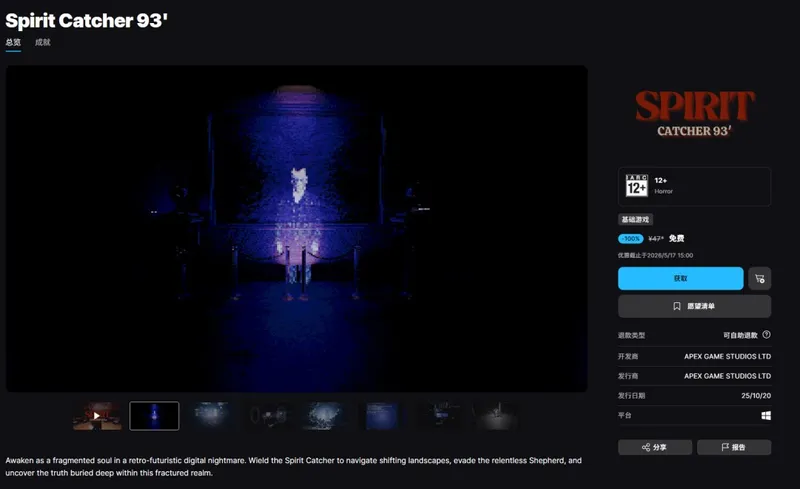Click the 12+ IARC rating badge
The height and width of the screenshot is (489, 800).
636,185
